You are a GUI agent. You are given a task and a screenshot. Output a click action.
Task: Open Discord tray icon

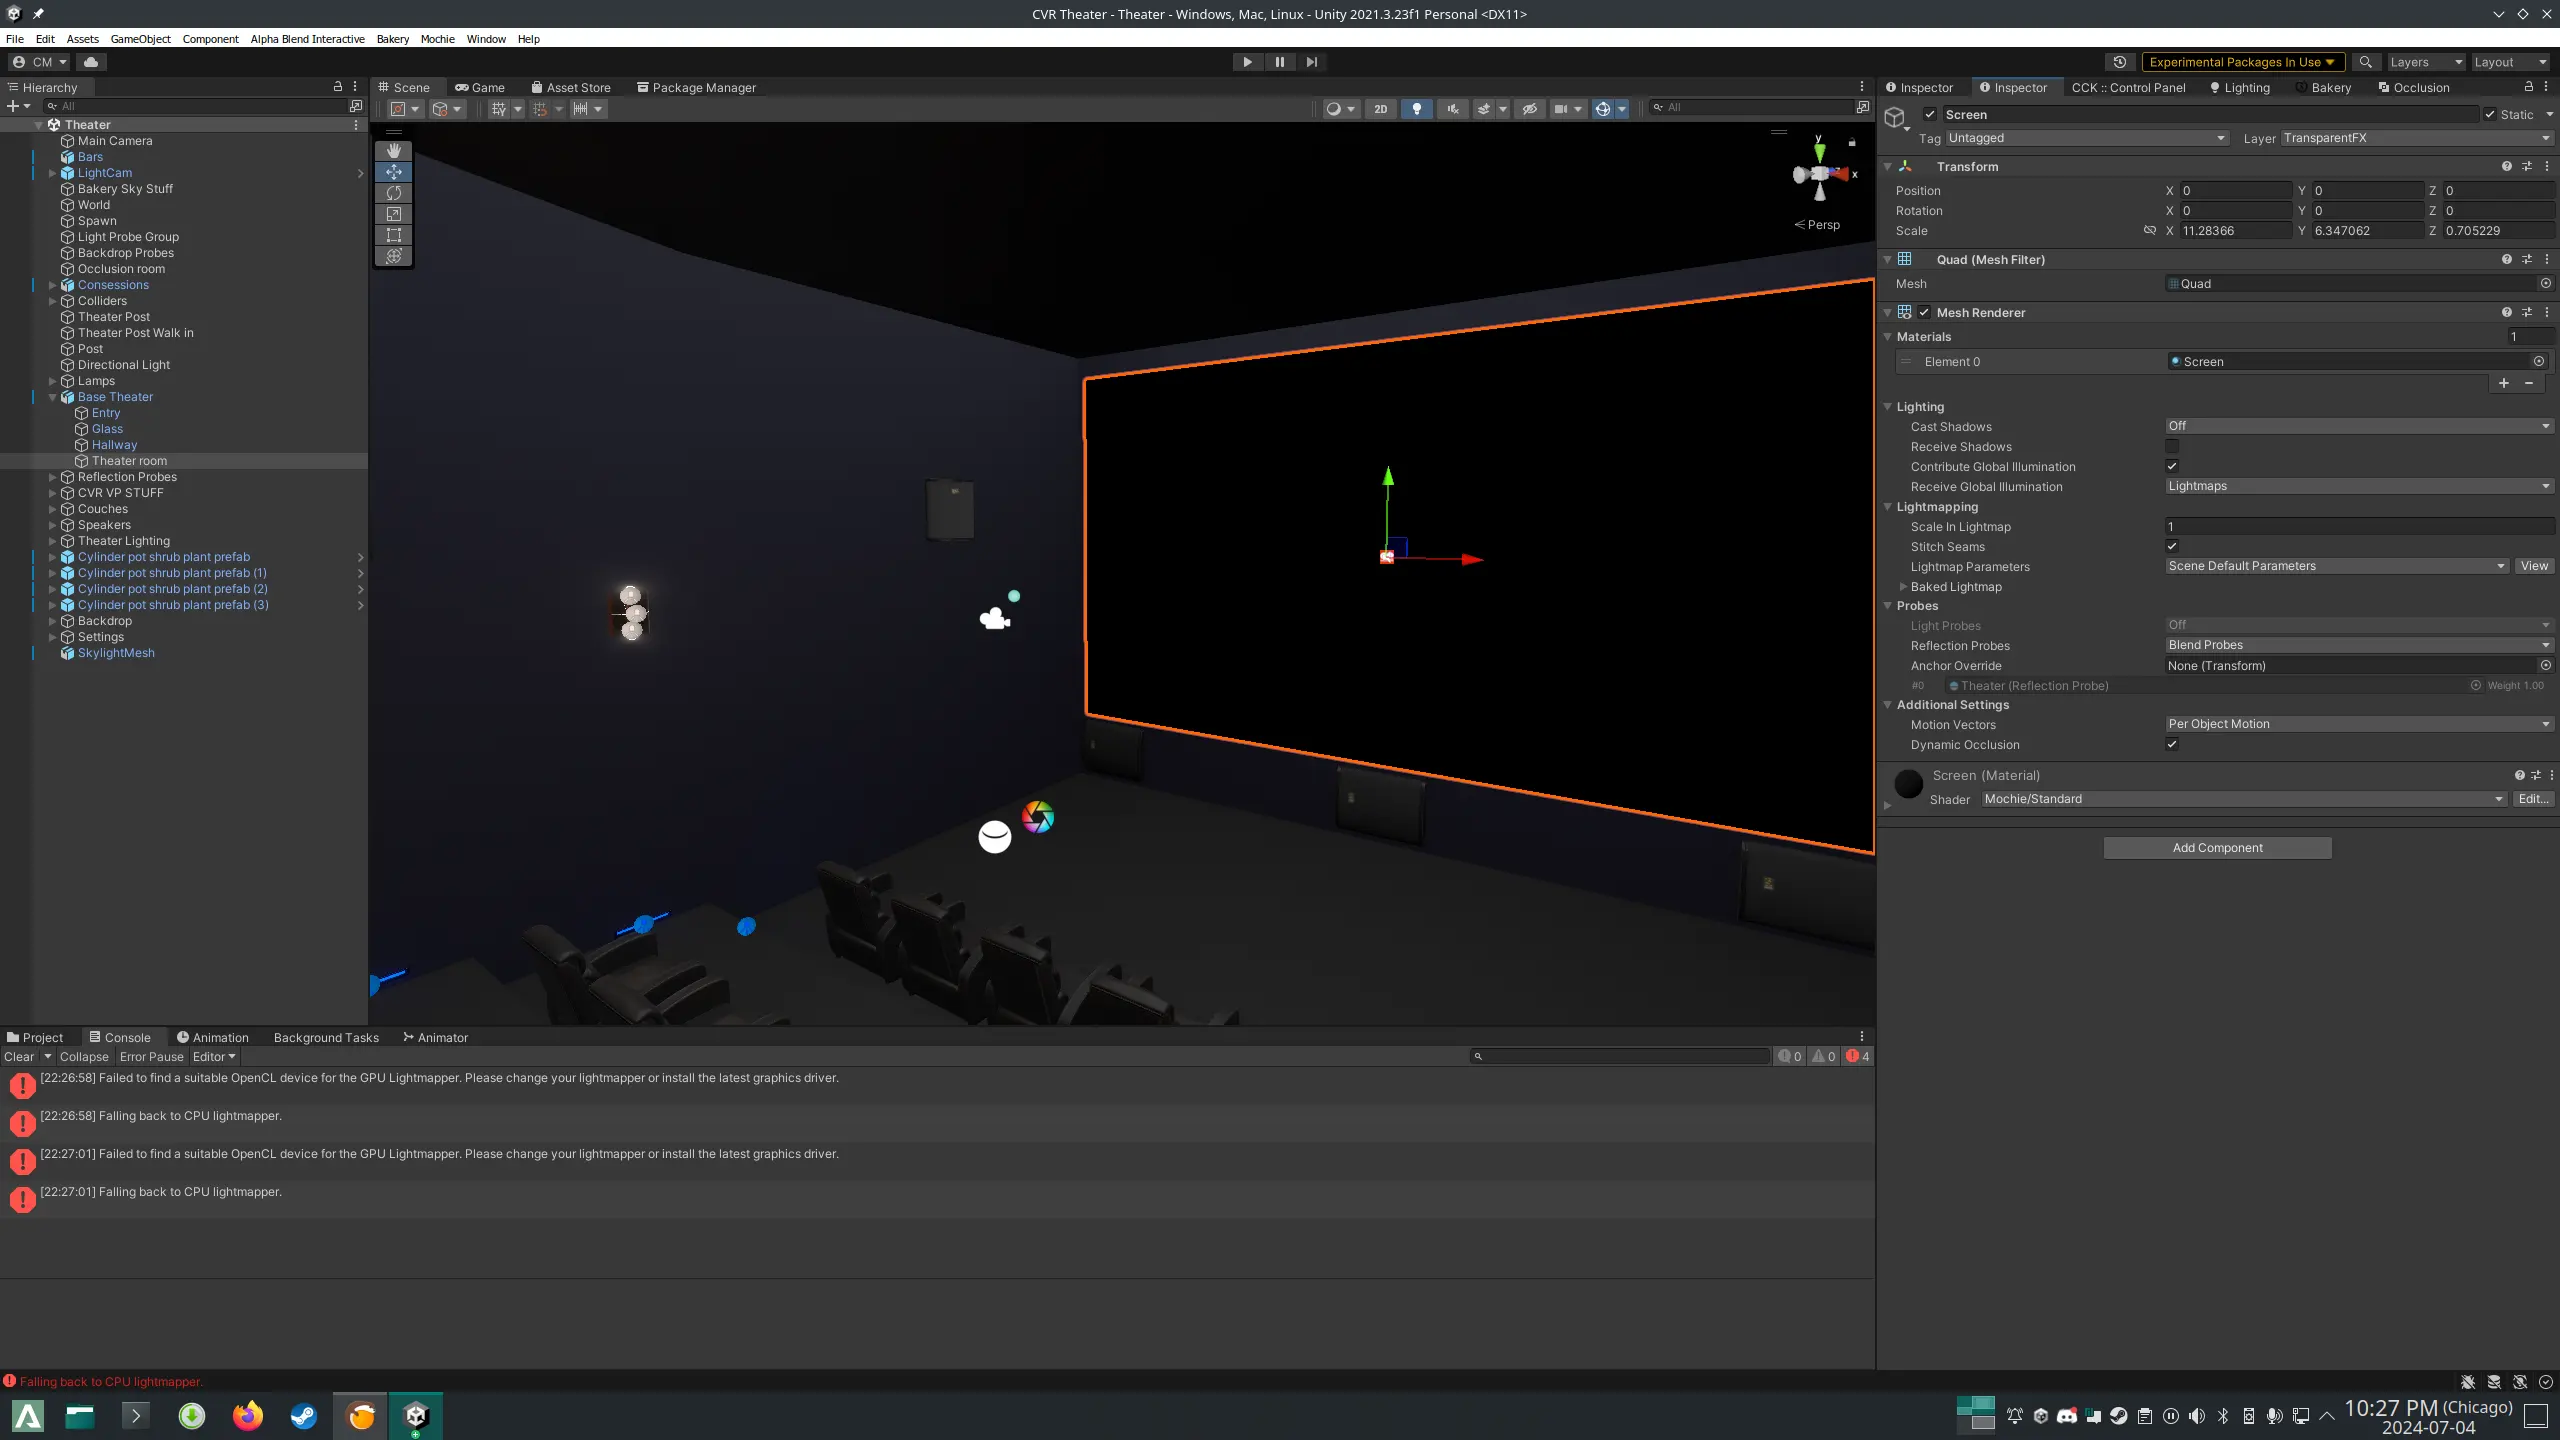click(2066, 1415)
